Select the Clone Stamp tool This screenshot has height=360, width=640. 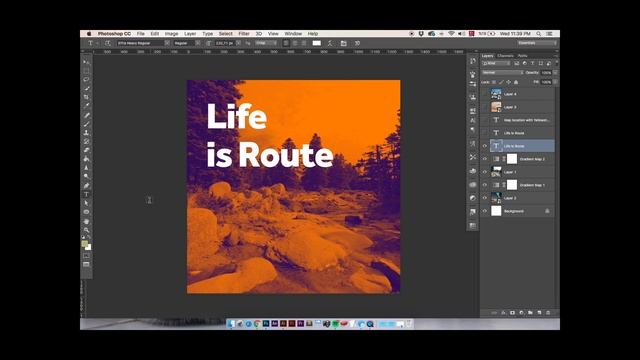pos(86,133)
